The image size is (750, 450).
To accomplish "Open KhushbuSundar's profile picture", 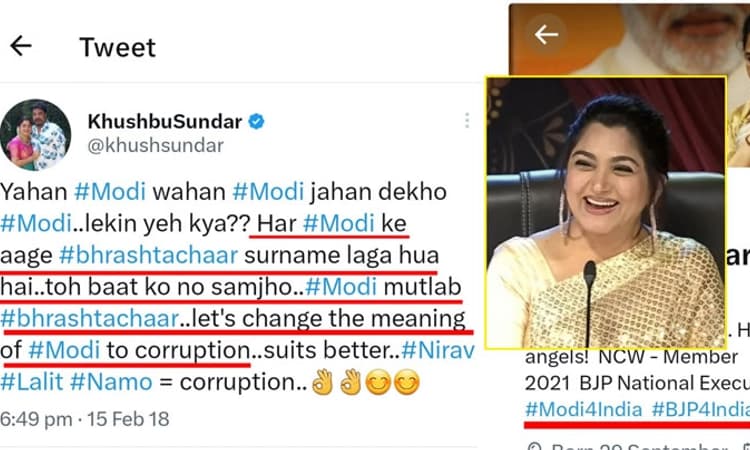I will [x=38, y=135].
